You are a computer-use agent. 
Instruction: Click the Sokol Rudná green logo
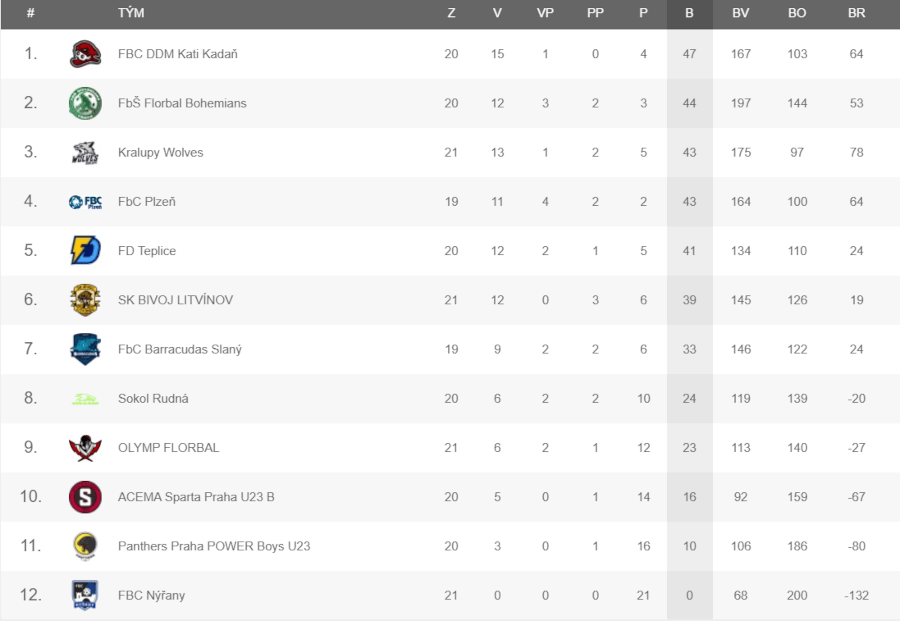click(x=85, y=399)
